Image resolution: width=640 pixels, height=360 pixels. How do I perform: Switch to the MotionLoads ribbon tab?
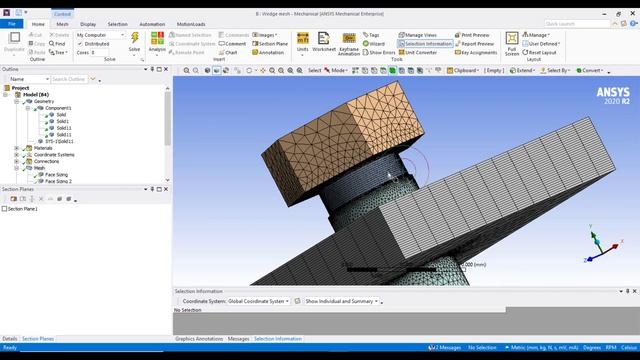point(191,24)
